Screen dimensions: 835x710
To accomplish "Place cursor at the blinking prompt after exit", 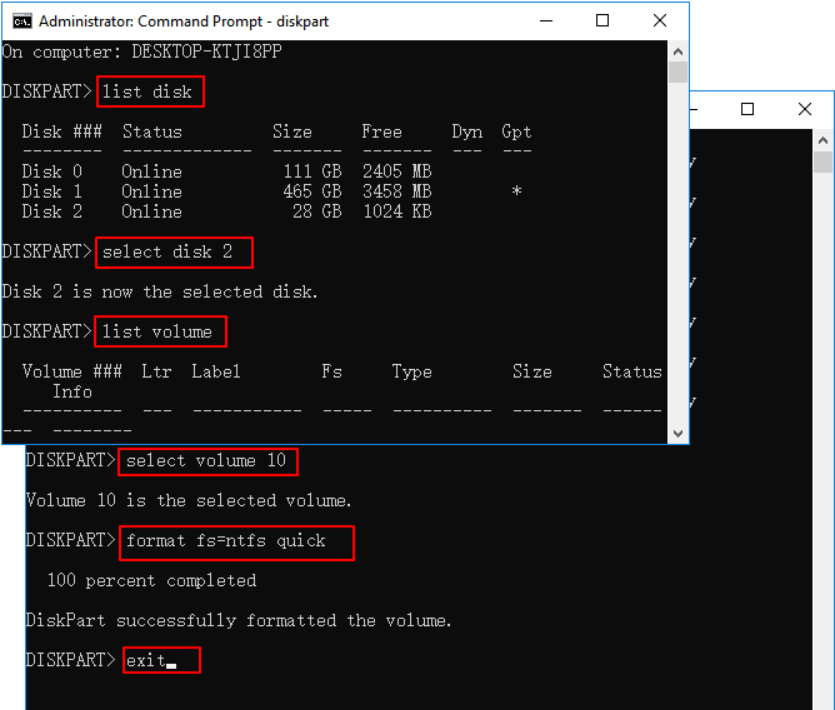I will pos(175,661).
